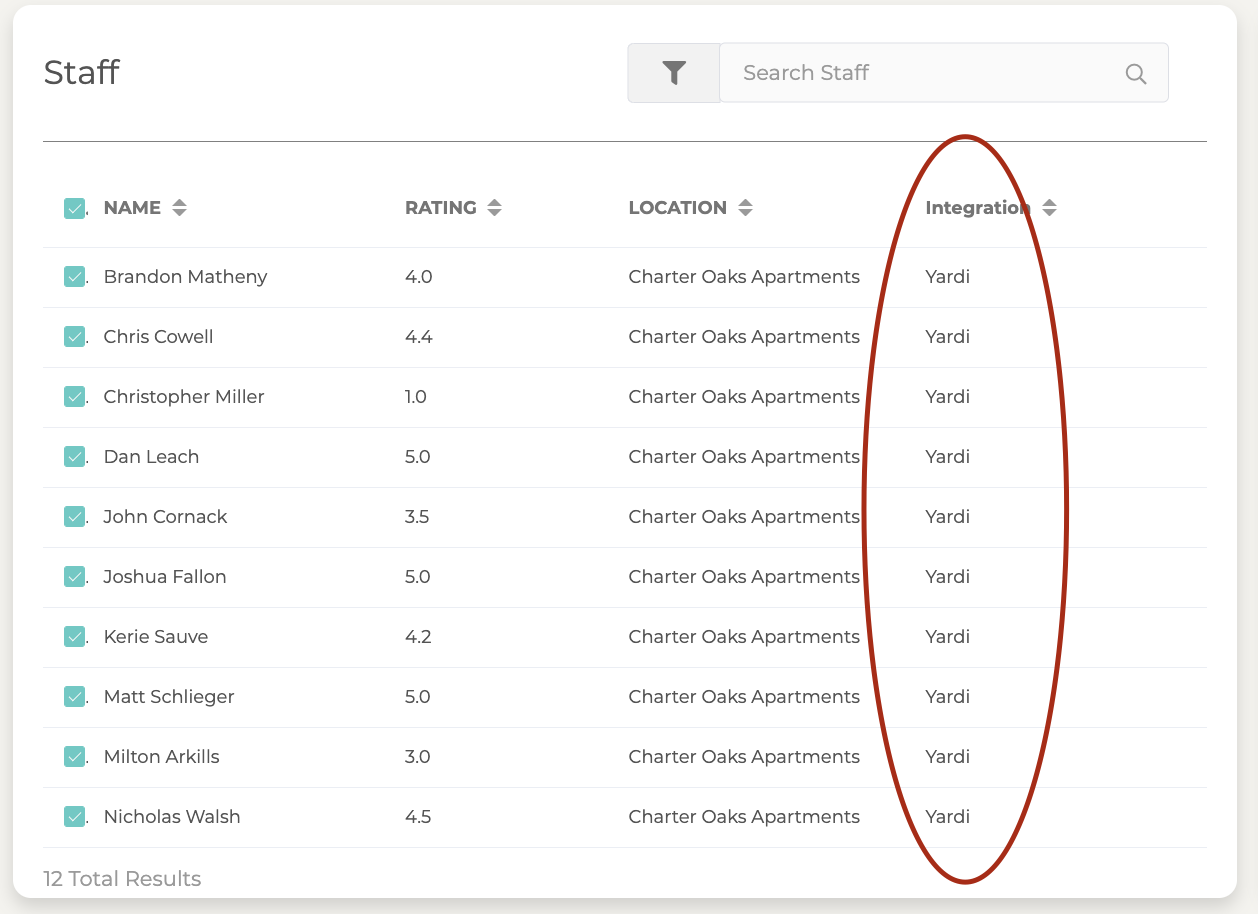This screenshot has width=1258, height=914.
Task: Click the LOCATION column header label
Action: (678, 208)
